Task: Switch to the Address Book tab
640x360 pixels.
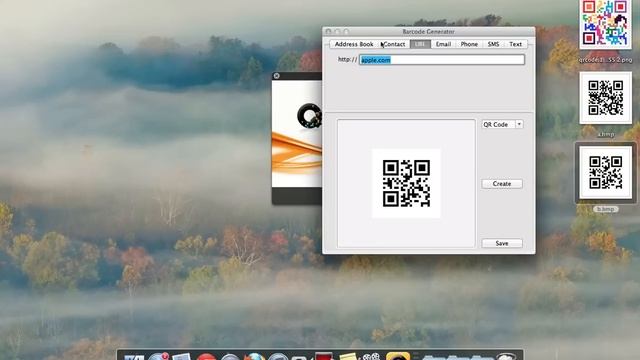Action: (x=354, y=44)
